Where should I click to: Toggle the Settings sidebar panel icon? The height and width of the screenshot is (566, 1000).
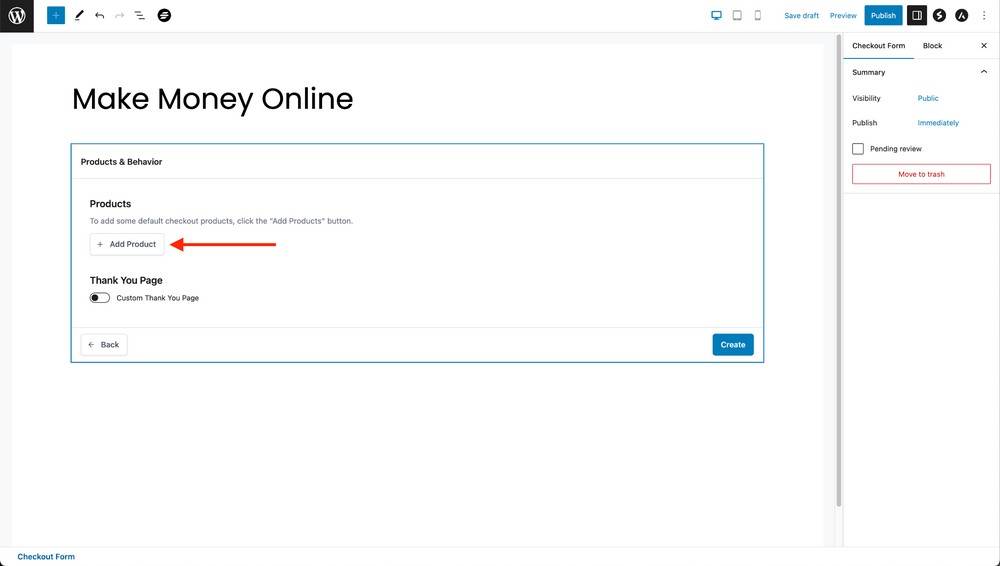(x=917, y=16)
